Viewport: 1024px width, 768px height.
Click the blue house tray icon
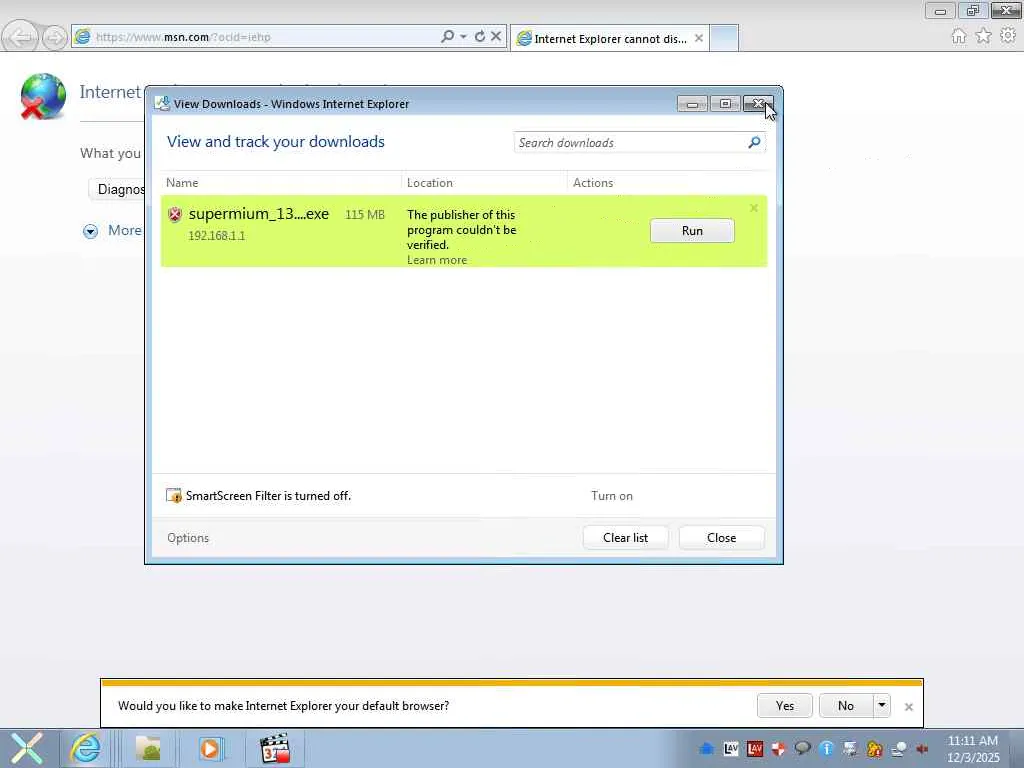tap(706, 749)
